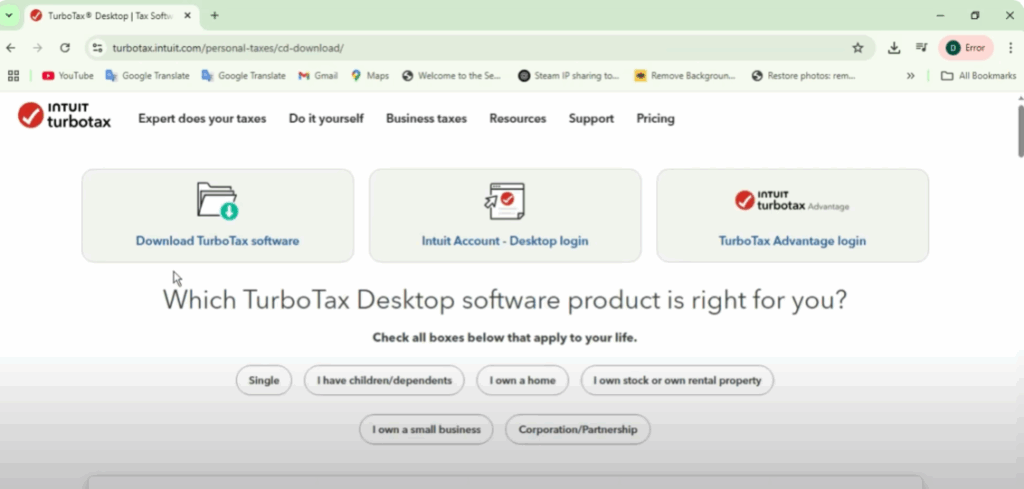1024x489 pixels.
Task: Open the 'Business taxes' menu
Action: (x=426, y=118)
